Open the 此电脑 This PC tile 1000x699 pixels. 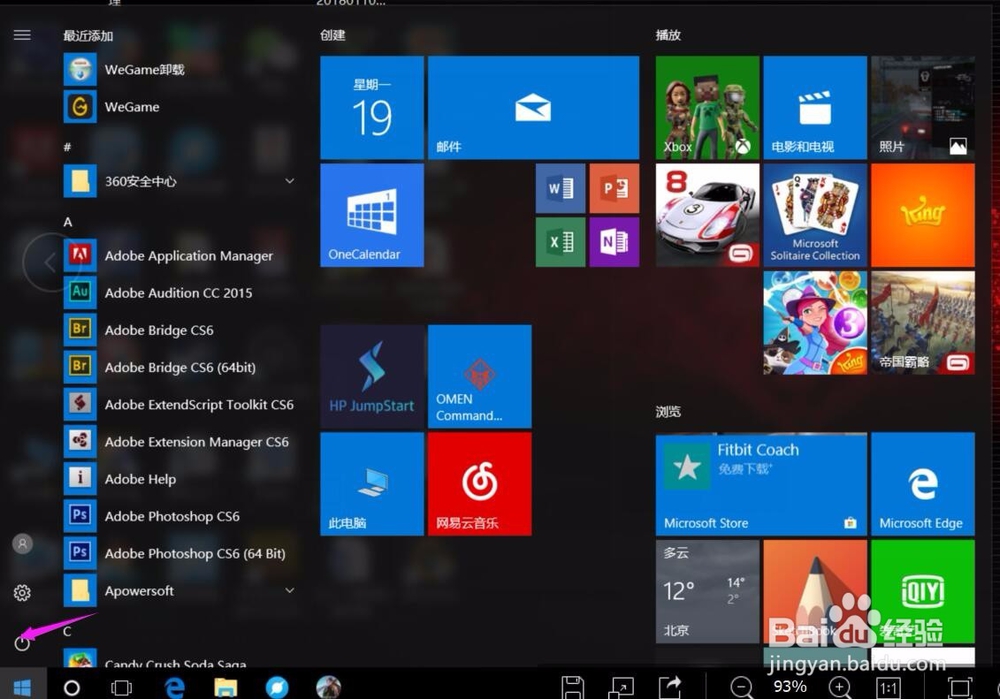[372, 484]
